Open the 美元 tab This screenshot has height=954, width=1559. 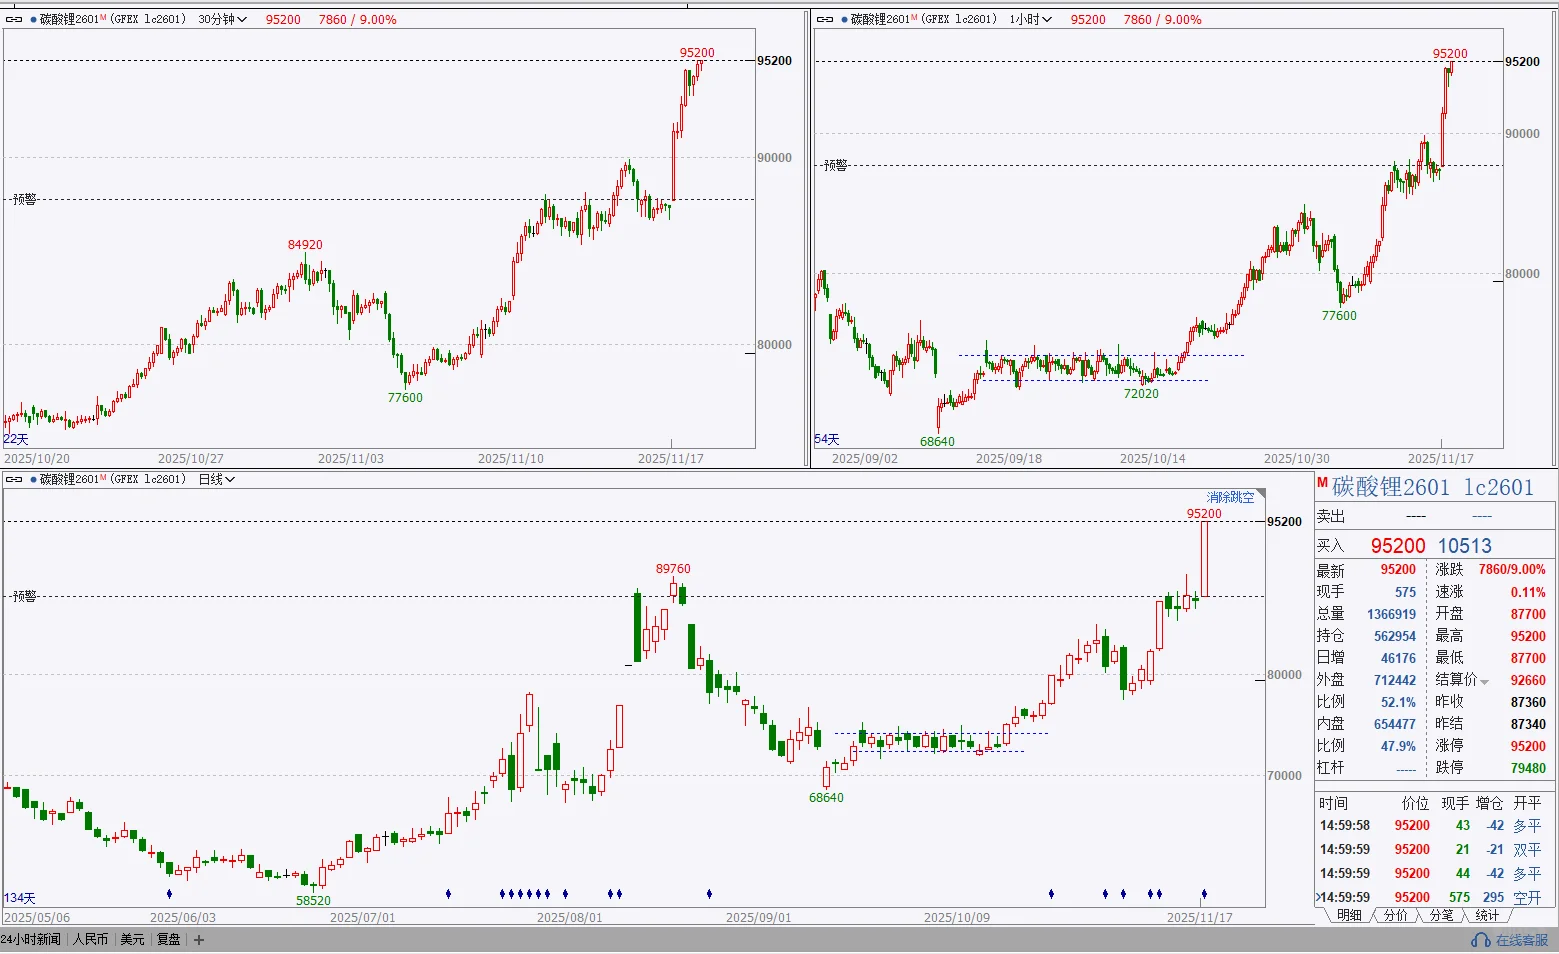132,940
